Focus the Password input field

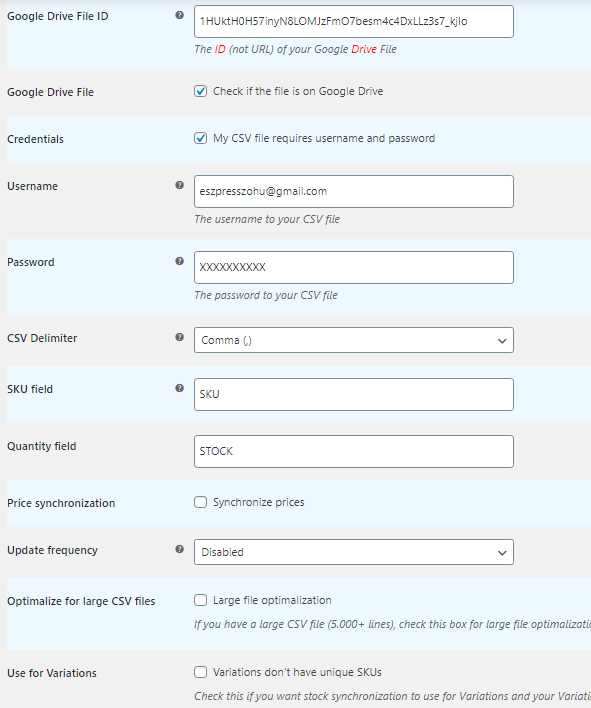pos(354,267)
